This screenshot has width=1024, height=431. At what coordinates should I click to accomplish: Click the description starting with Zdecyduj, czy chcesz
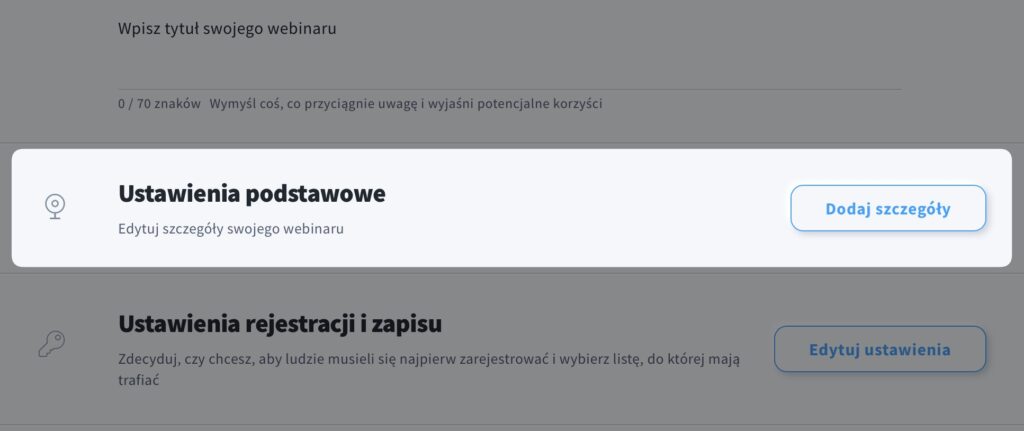[x=429, y=369]
